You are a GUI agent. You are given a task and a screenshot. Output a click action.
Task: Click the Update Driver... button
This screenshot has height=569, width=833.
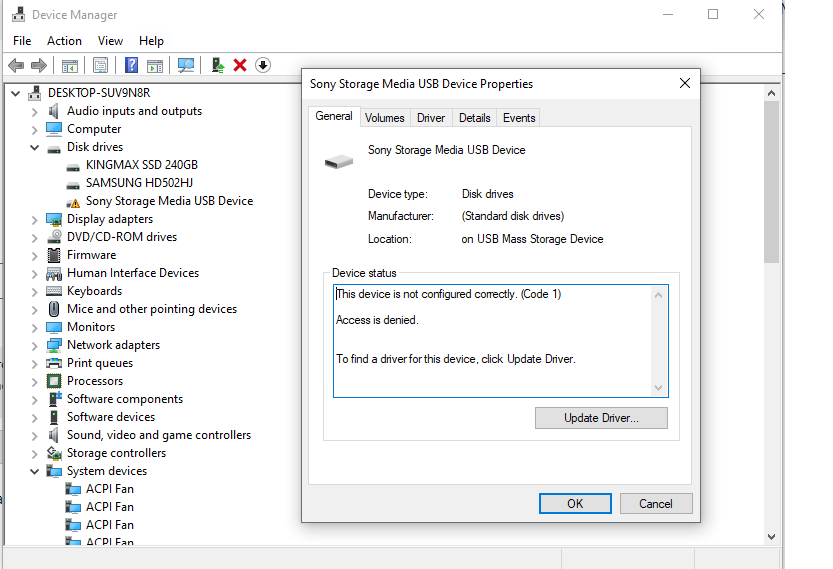[x=601, y=418]
